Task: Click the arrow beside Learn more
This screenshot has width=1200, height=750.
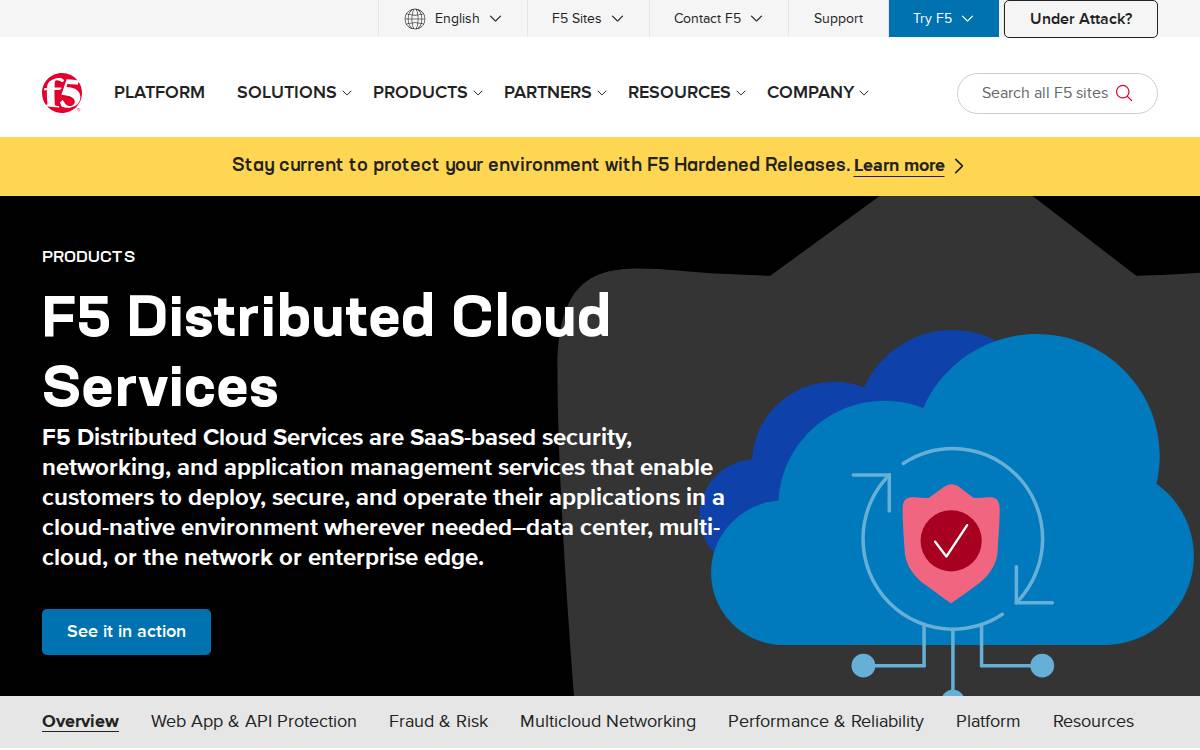Action: pyautogui.click(x=959, y=166)
